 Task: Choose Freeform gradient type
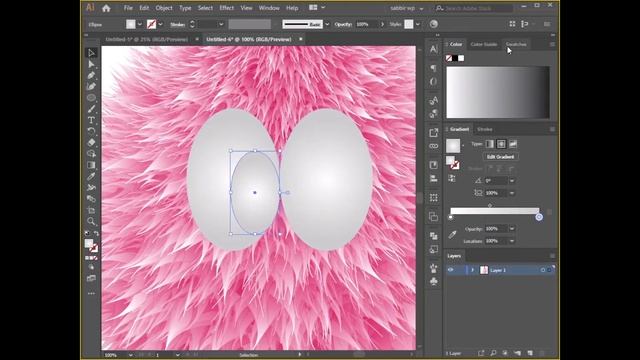513,144
